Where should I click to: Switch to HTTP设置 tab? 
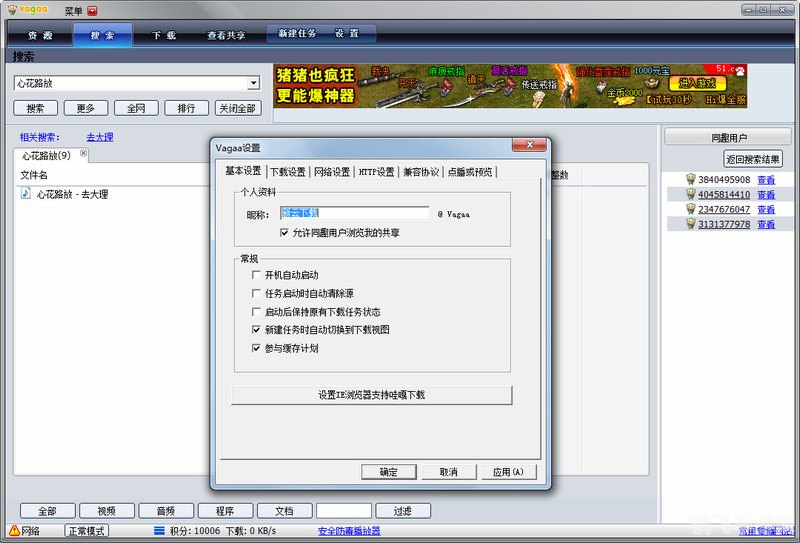[x=377, y=172]
